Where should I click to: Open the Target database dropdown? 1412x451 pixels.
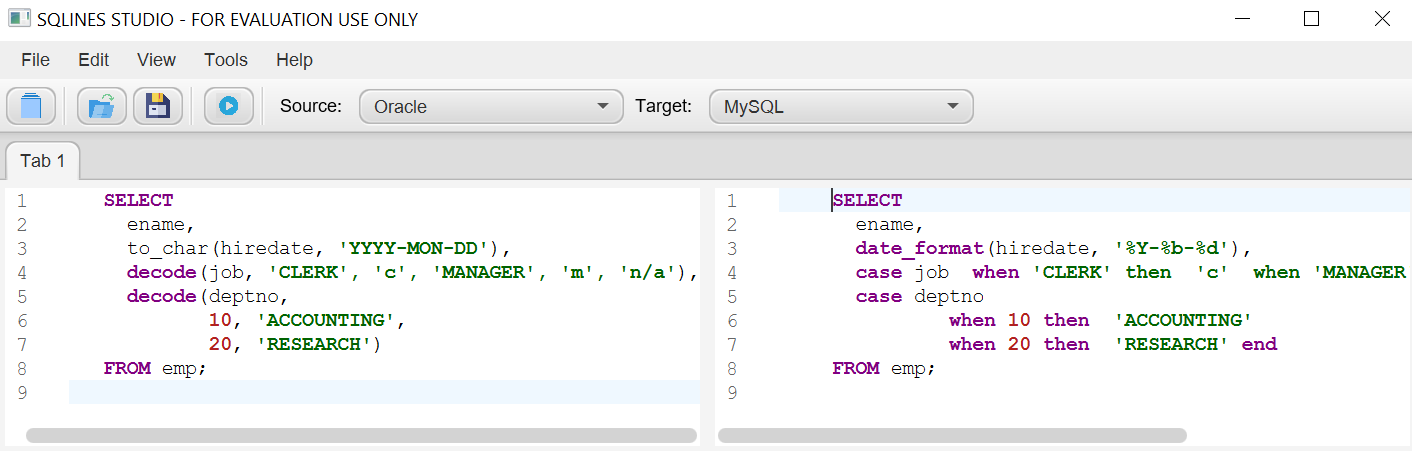click(841, 106)
